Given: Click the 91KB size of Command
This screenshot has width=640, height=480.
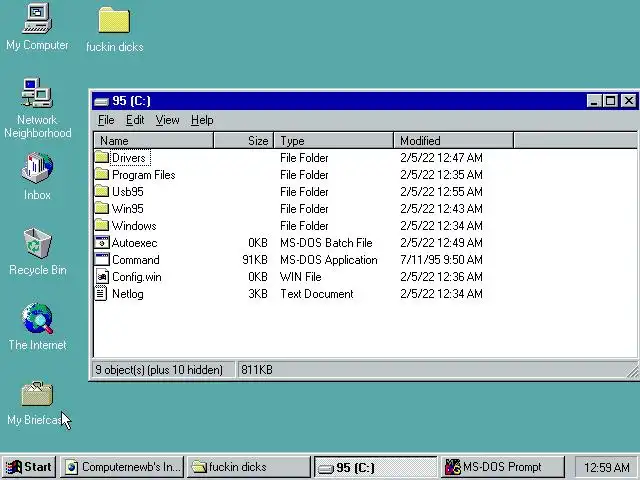Looking at the screenshot, I should pos(255,260).
